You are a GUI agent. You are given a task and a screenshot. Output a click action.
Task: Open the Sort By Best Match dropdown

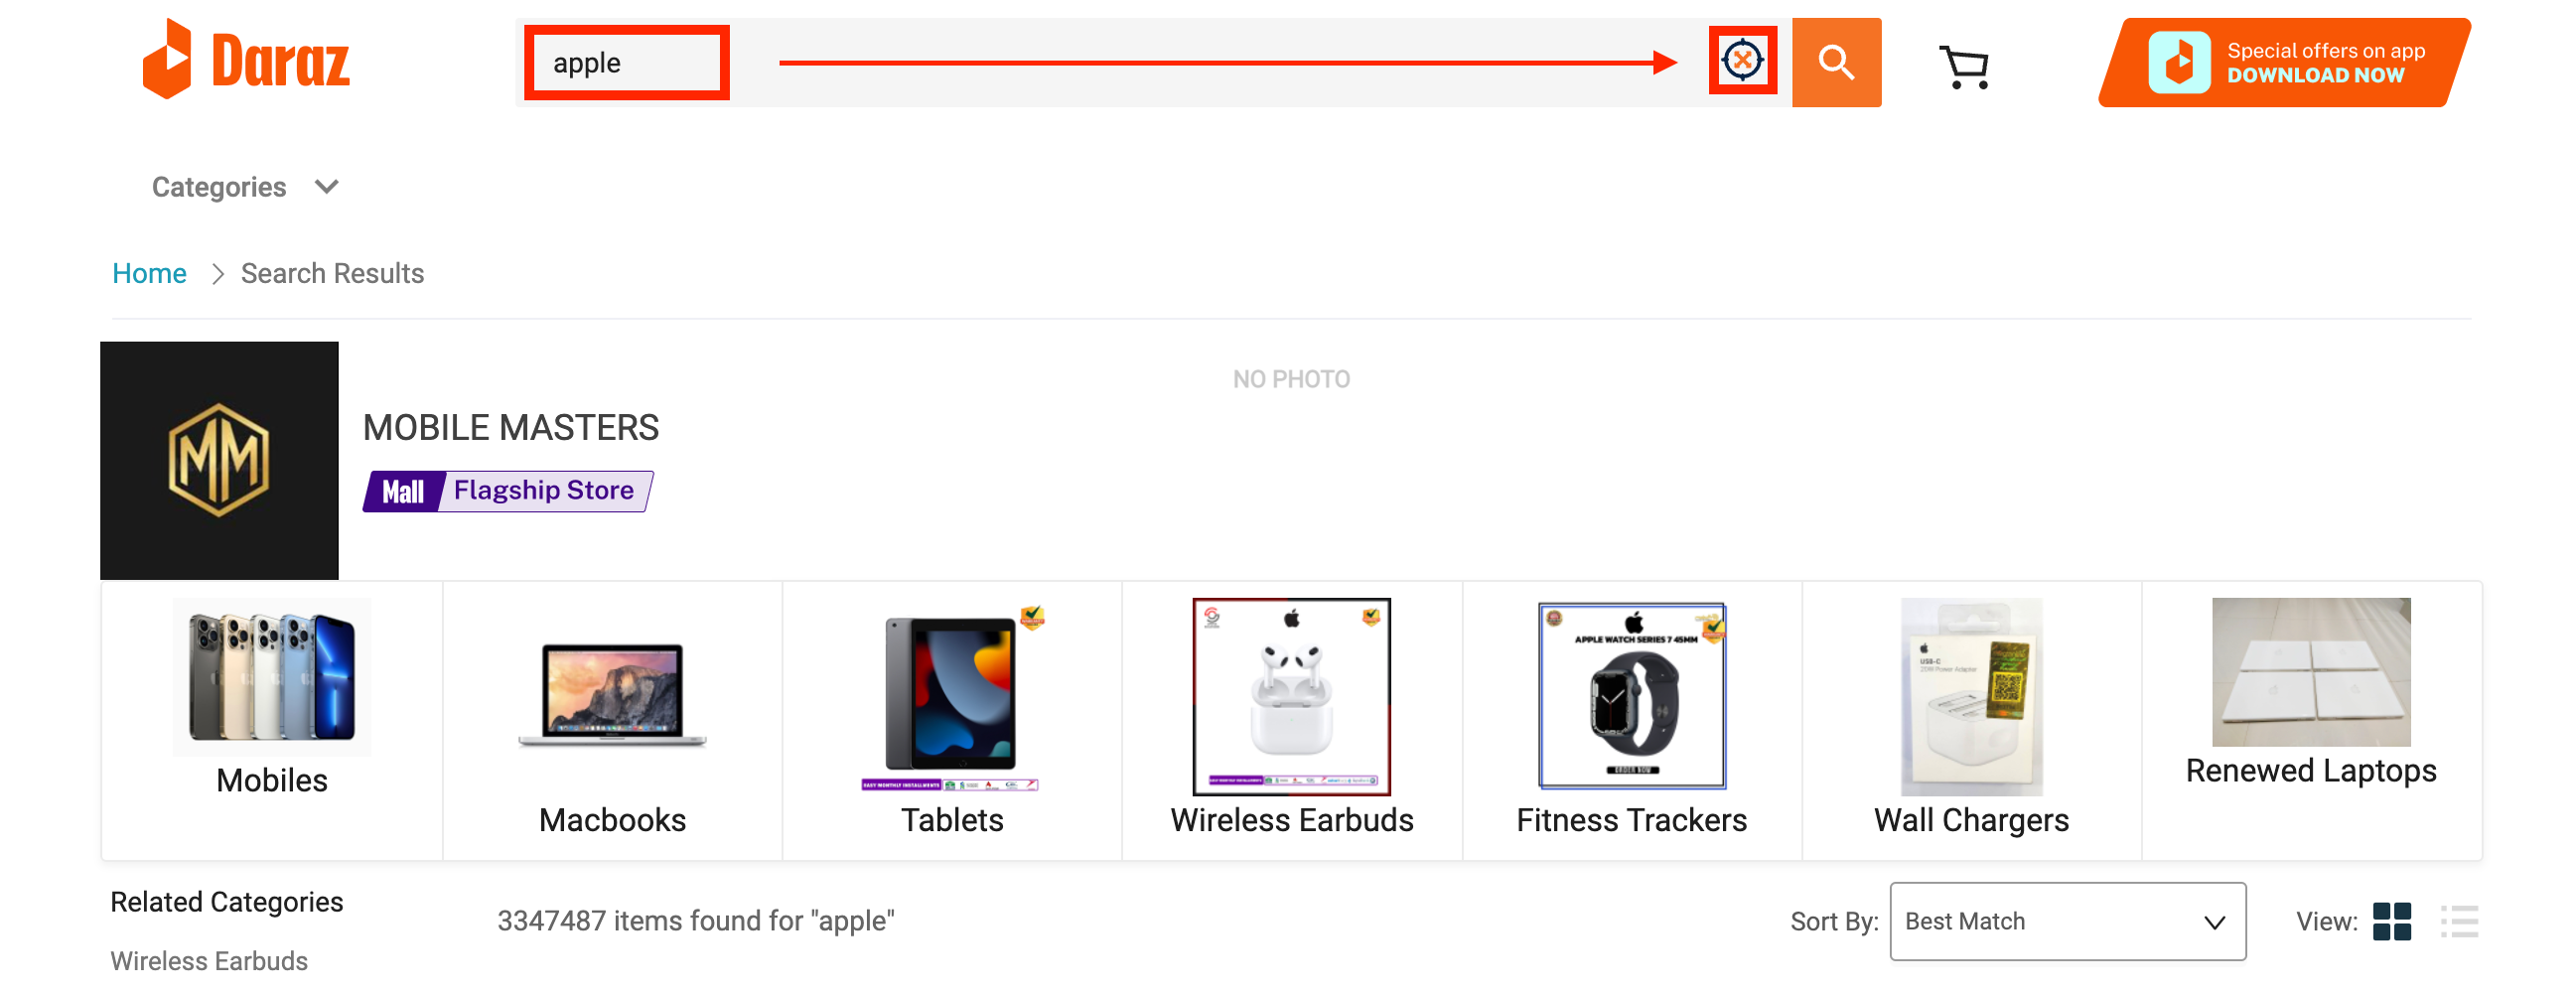(x=2067, y=921)
